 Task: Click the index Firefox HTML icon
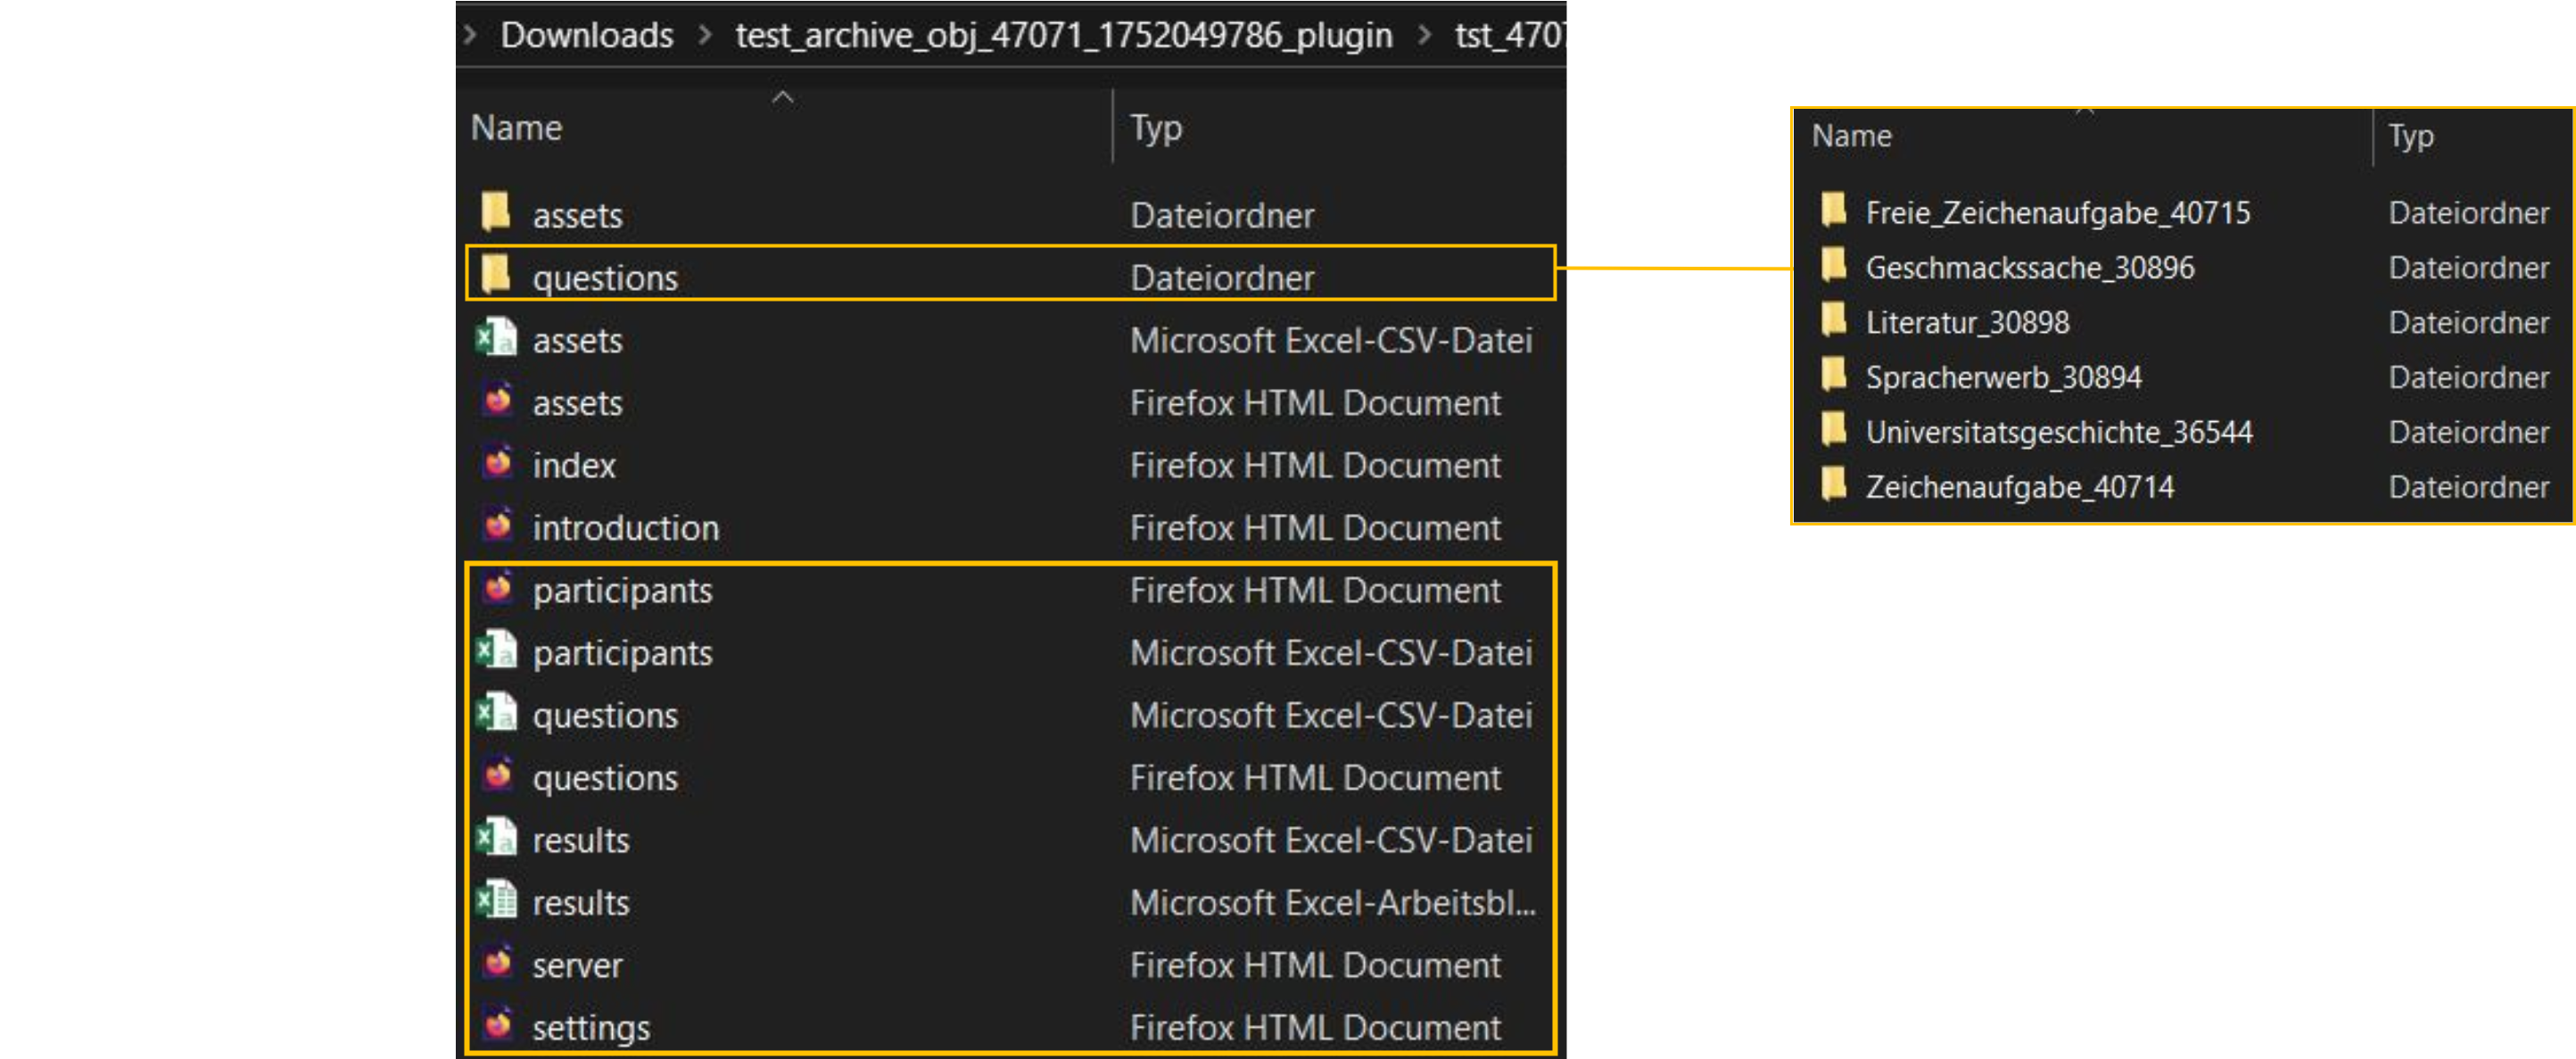[498, 463]
